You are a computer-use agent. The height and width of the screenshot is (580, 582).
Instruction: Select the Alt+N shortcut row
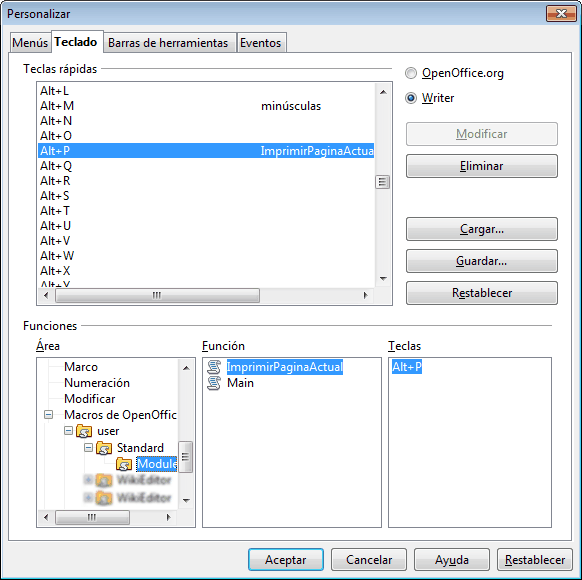206,121
